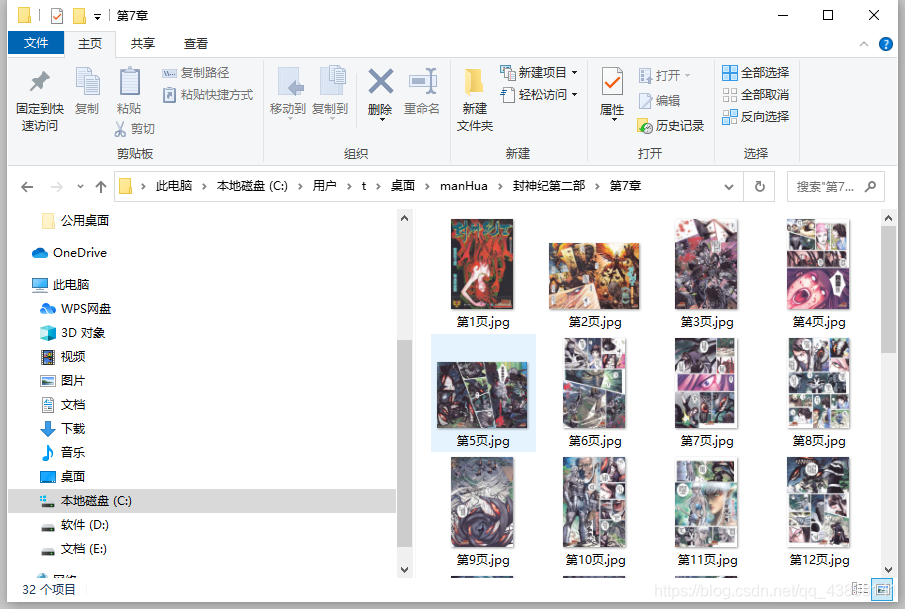Image resolution: width=905 pixels, height=609 pixels.
Task: Open the File (文件) tab
Action: point(36,43)
